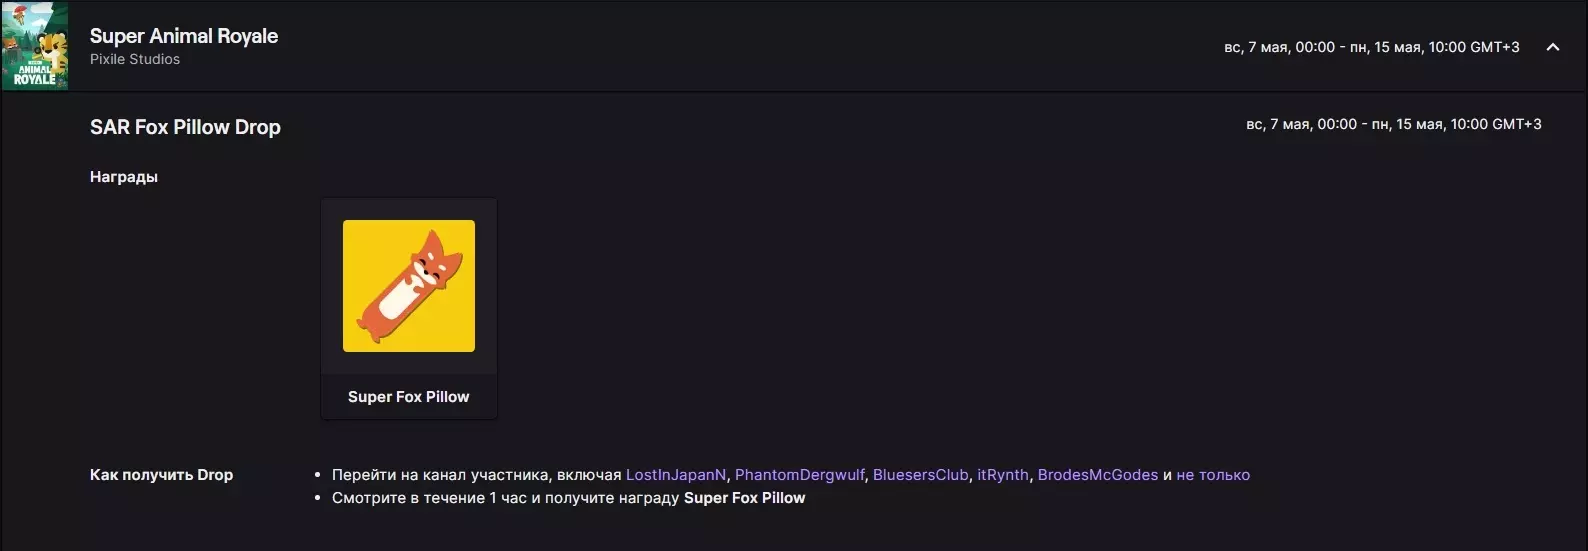Click the Pixile Studios publisher name
Screen dimensions: 1588x551
click(135, 59)
